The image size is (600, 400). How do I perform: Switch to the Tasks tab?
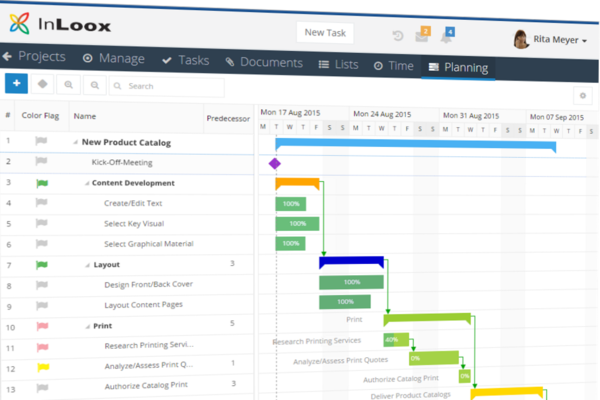pos(186,60)
